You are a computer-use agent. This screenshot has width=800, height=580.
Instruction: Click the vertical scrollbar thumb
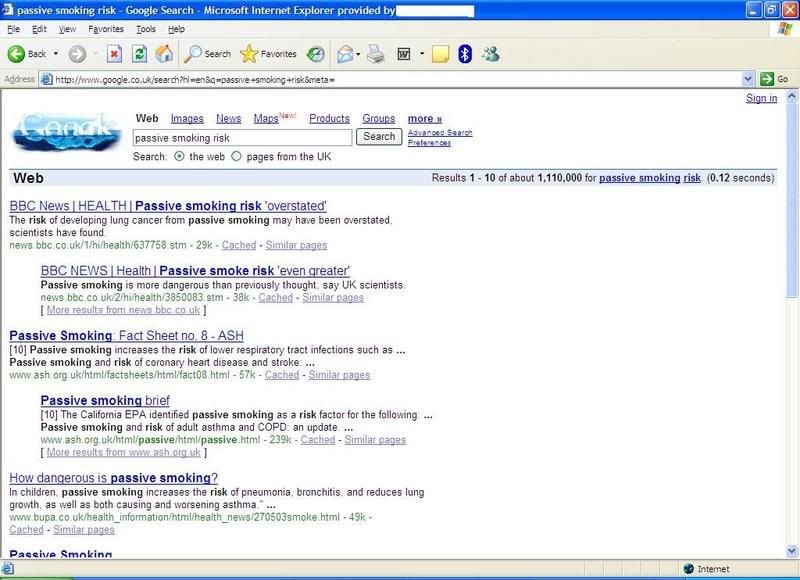(792, 200)
